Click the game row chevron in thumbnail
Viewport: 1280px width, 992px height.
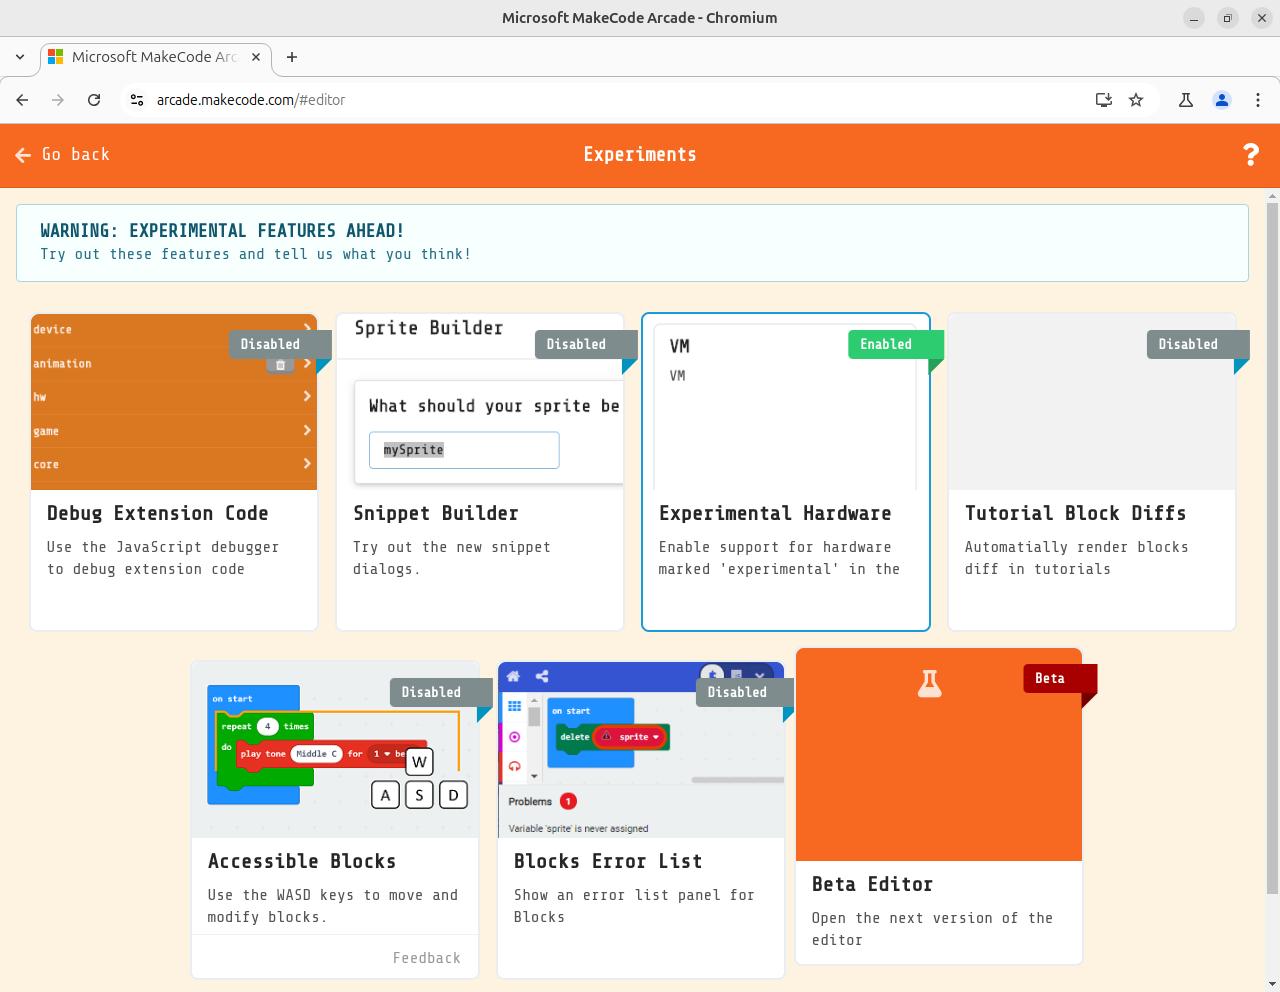click(307, 430)
